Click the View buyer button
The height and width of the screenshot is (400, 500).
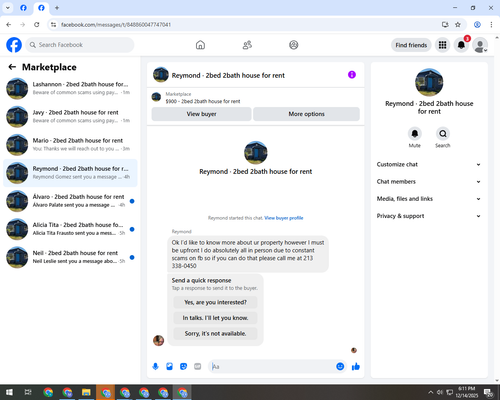201,114
